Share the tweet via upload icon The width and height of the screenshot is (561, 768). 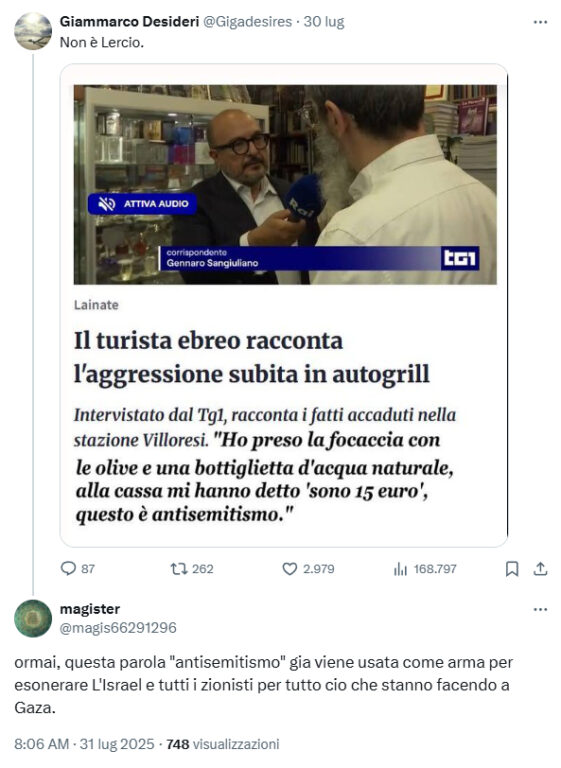540,569
